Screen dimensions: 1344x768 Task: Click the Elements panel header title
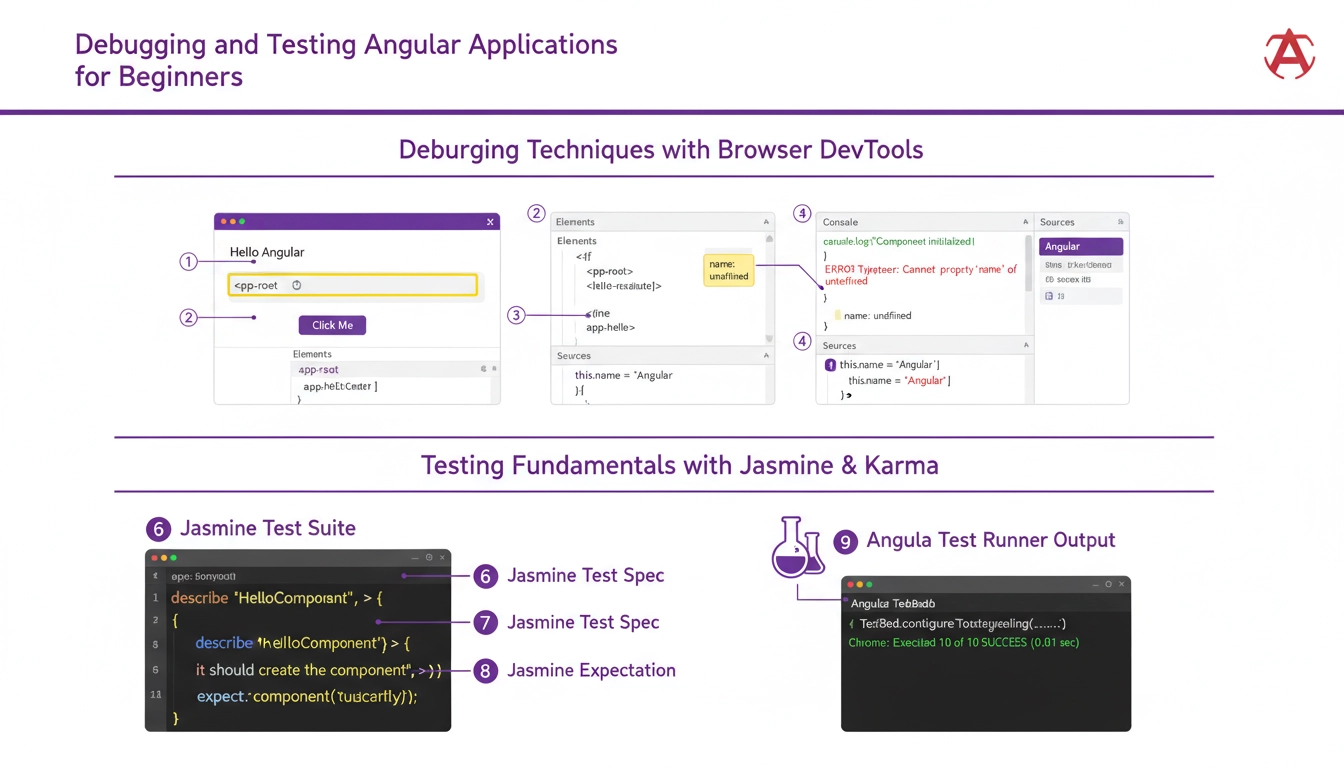[575, 222]
